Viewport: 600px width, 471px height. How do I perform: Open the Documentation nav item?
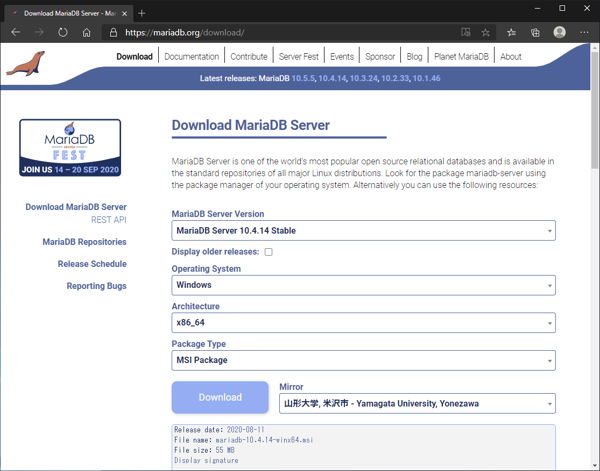pyautogui.click(x=192, y=57)
